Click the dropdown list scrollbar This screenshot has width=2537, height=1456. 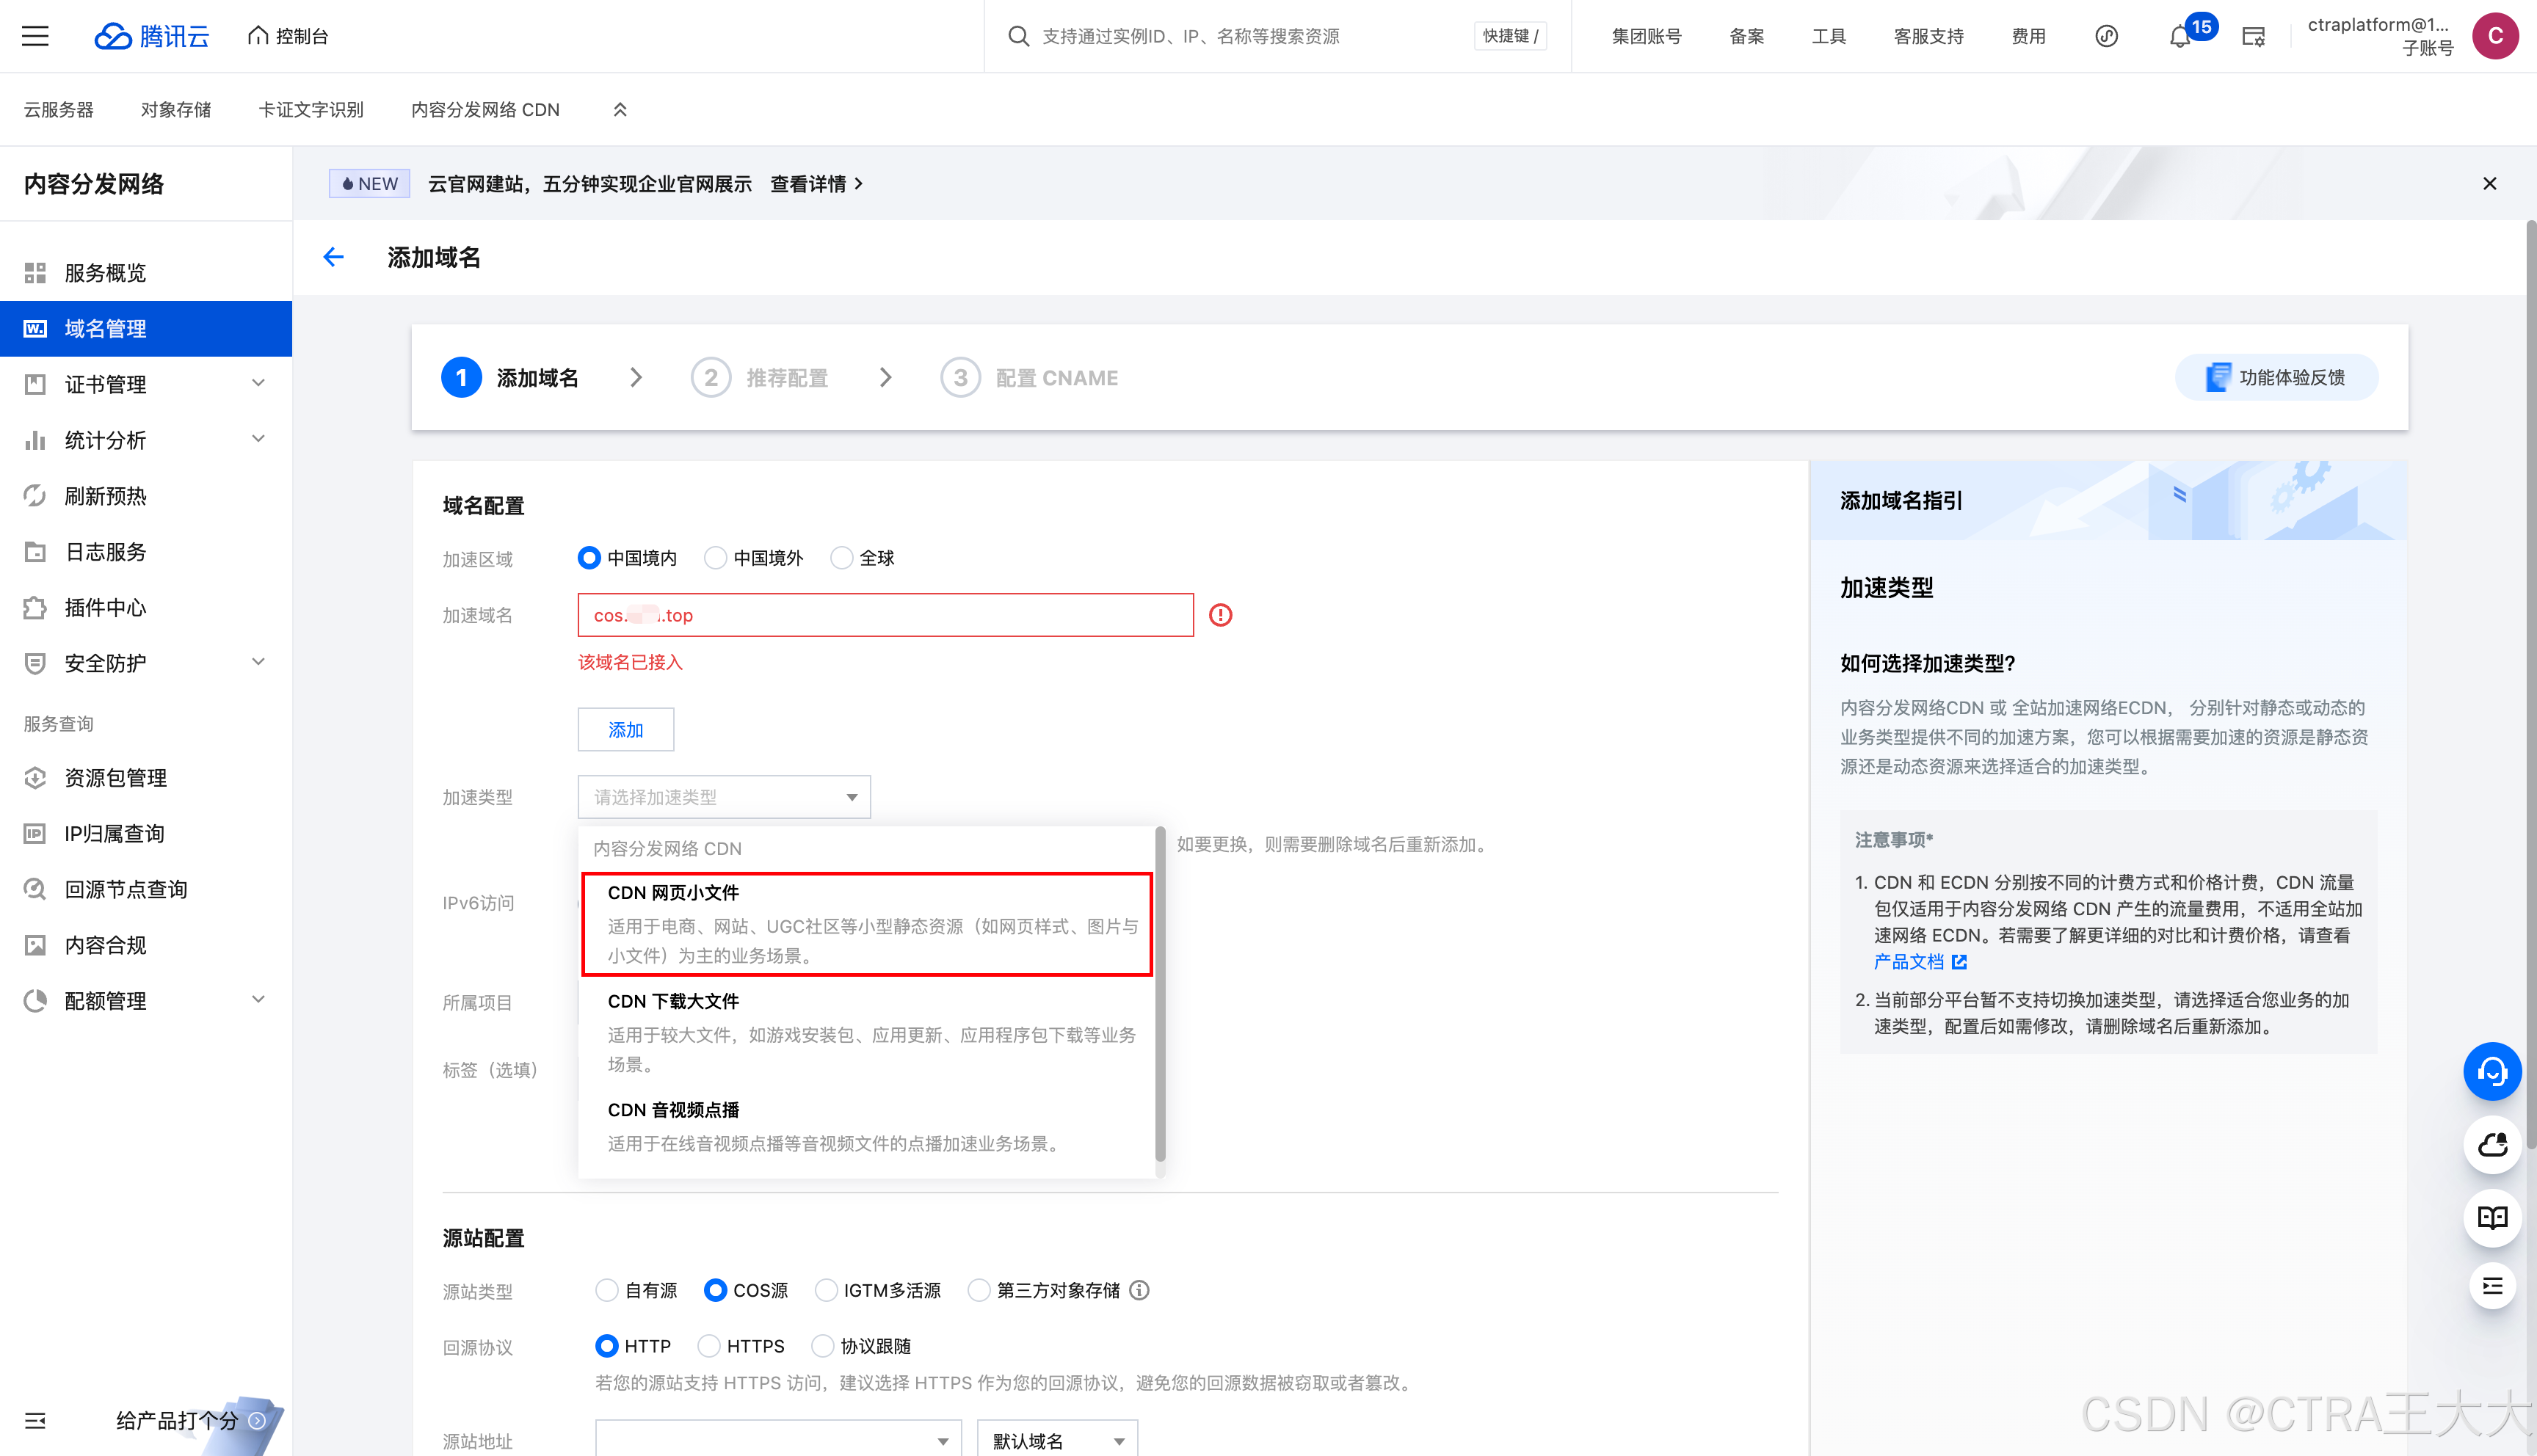pos(1160,995)
